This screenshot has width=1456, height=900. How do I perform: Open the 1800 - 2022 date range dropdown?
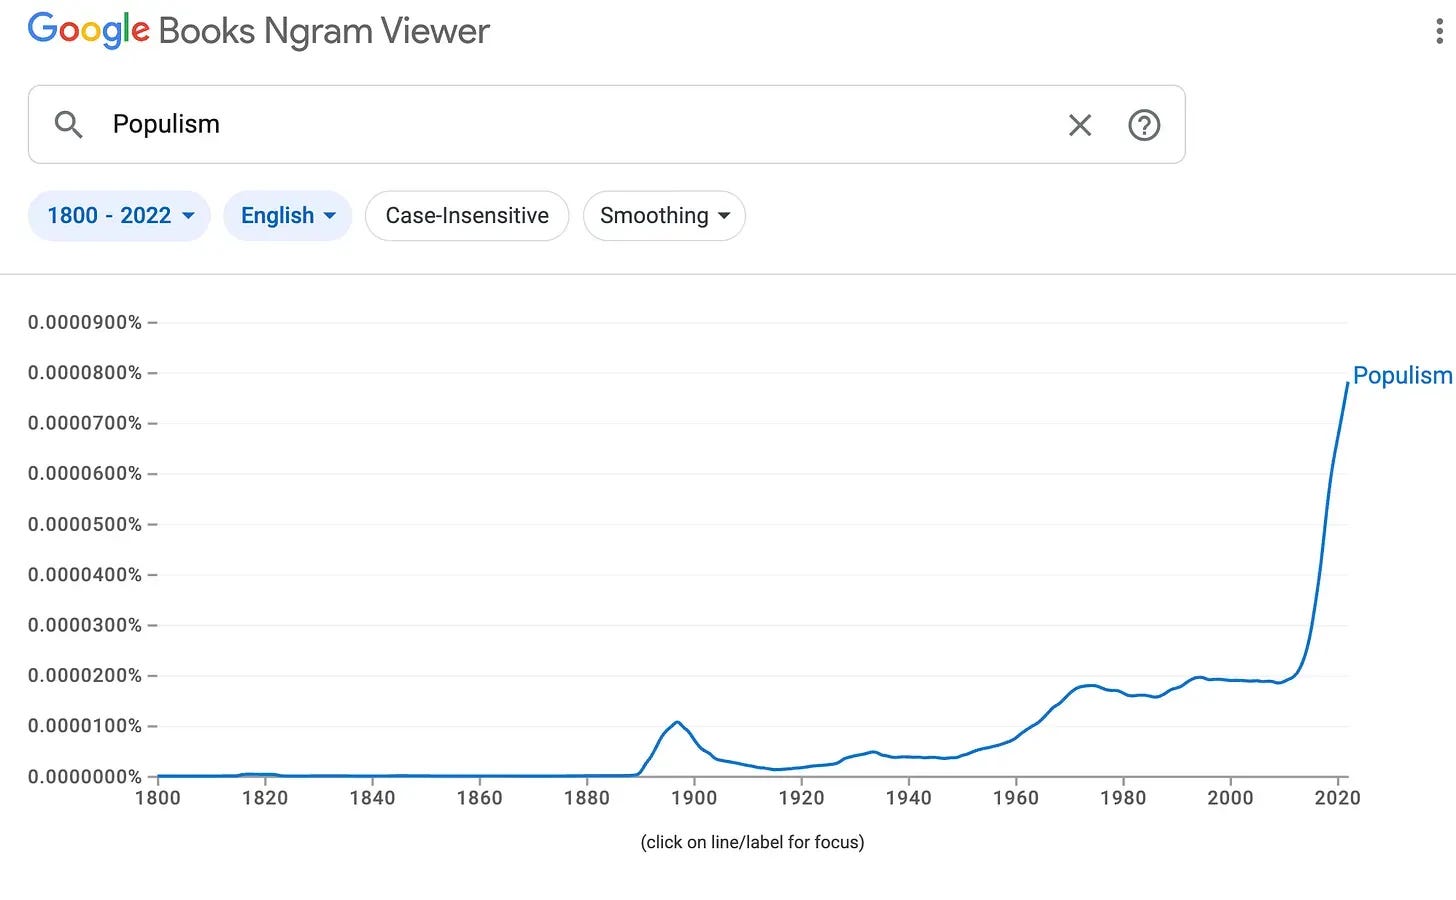tap(119, 216)
